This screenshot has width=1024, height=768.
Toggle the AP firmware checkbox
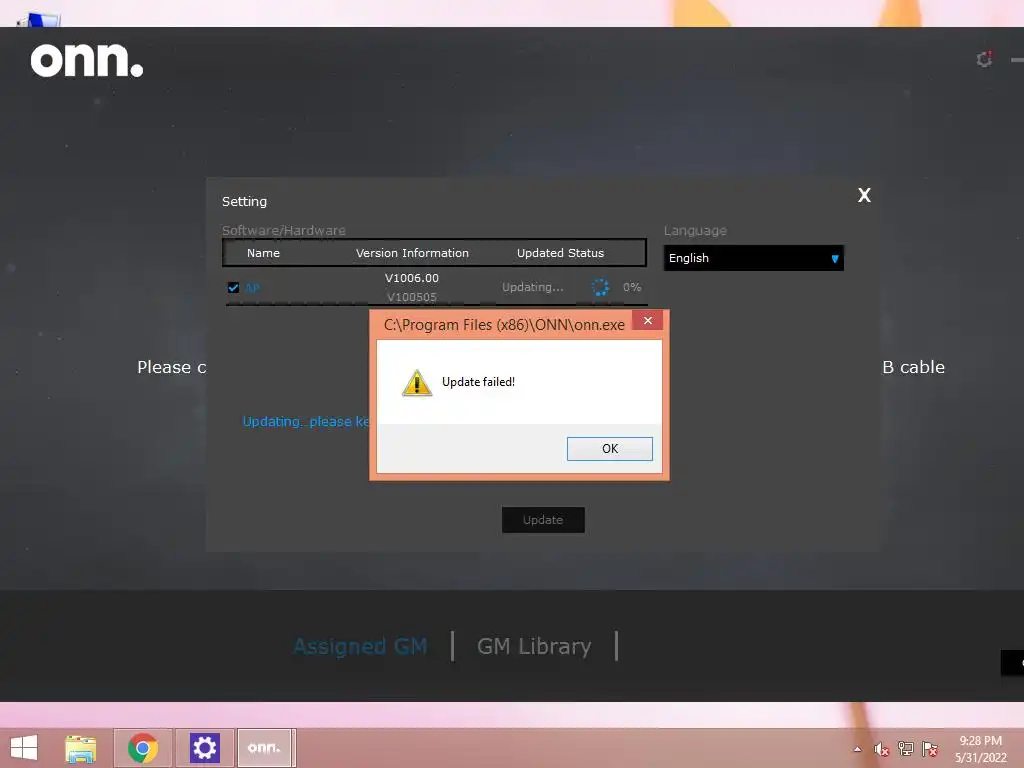[x=233, y=287]
